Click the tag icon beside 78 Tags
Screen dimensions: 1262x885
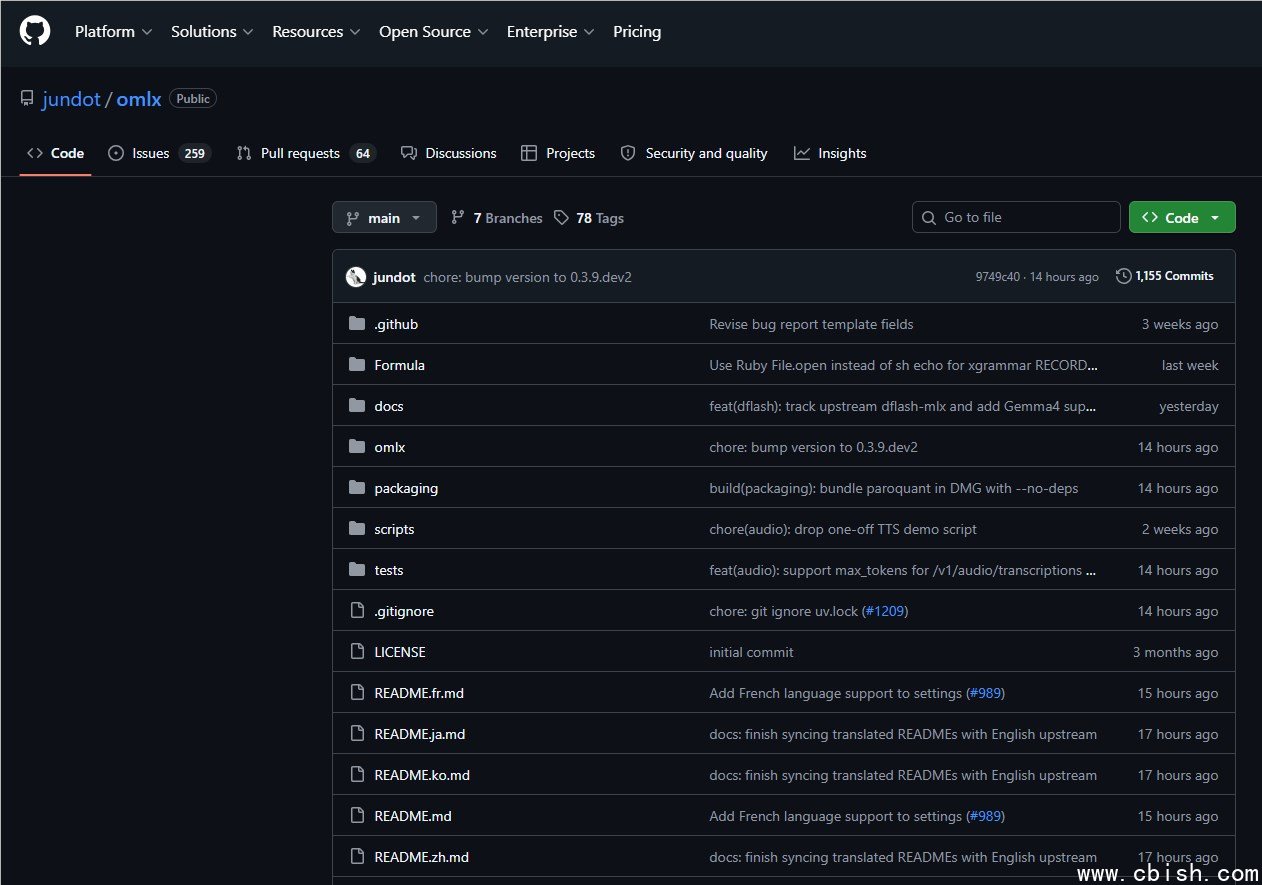[x=562, y=218]
